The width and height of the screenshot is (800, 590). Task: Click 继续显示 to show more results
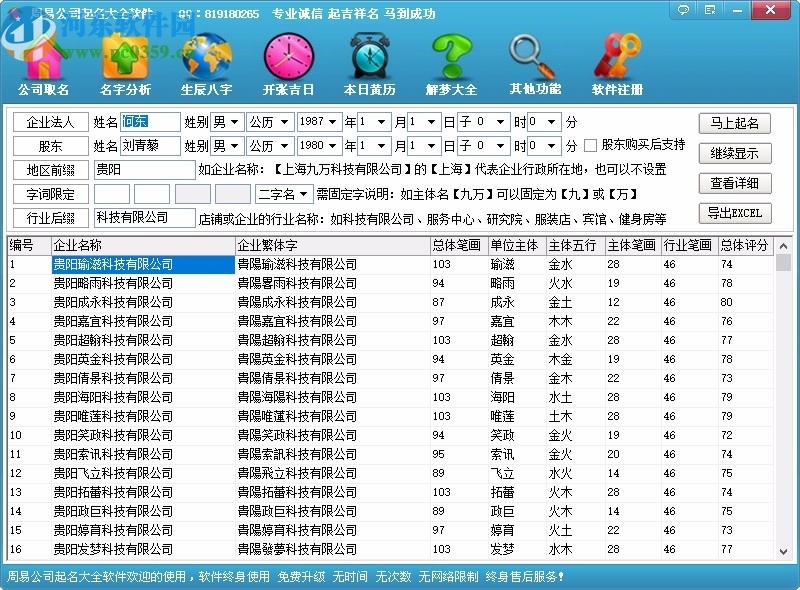pos(736,153)
